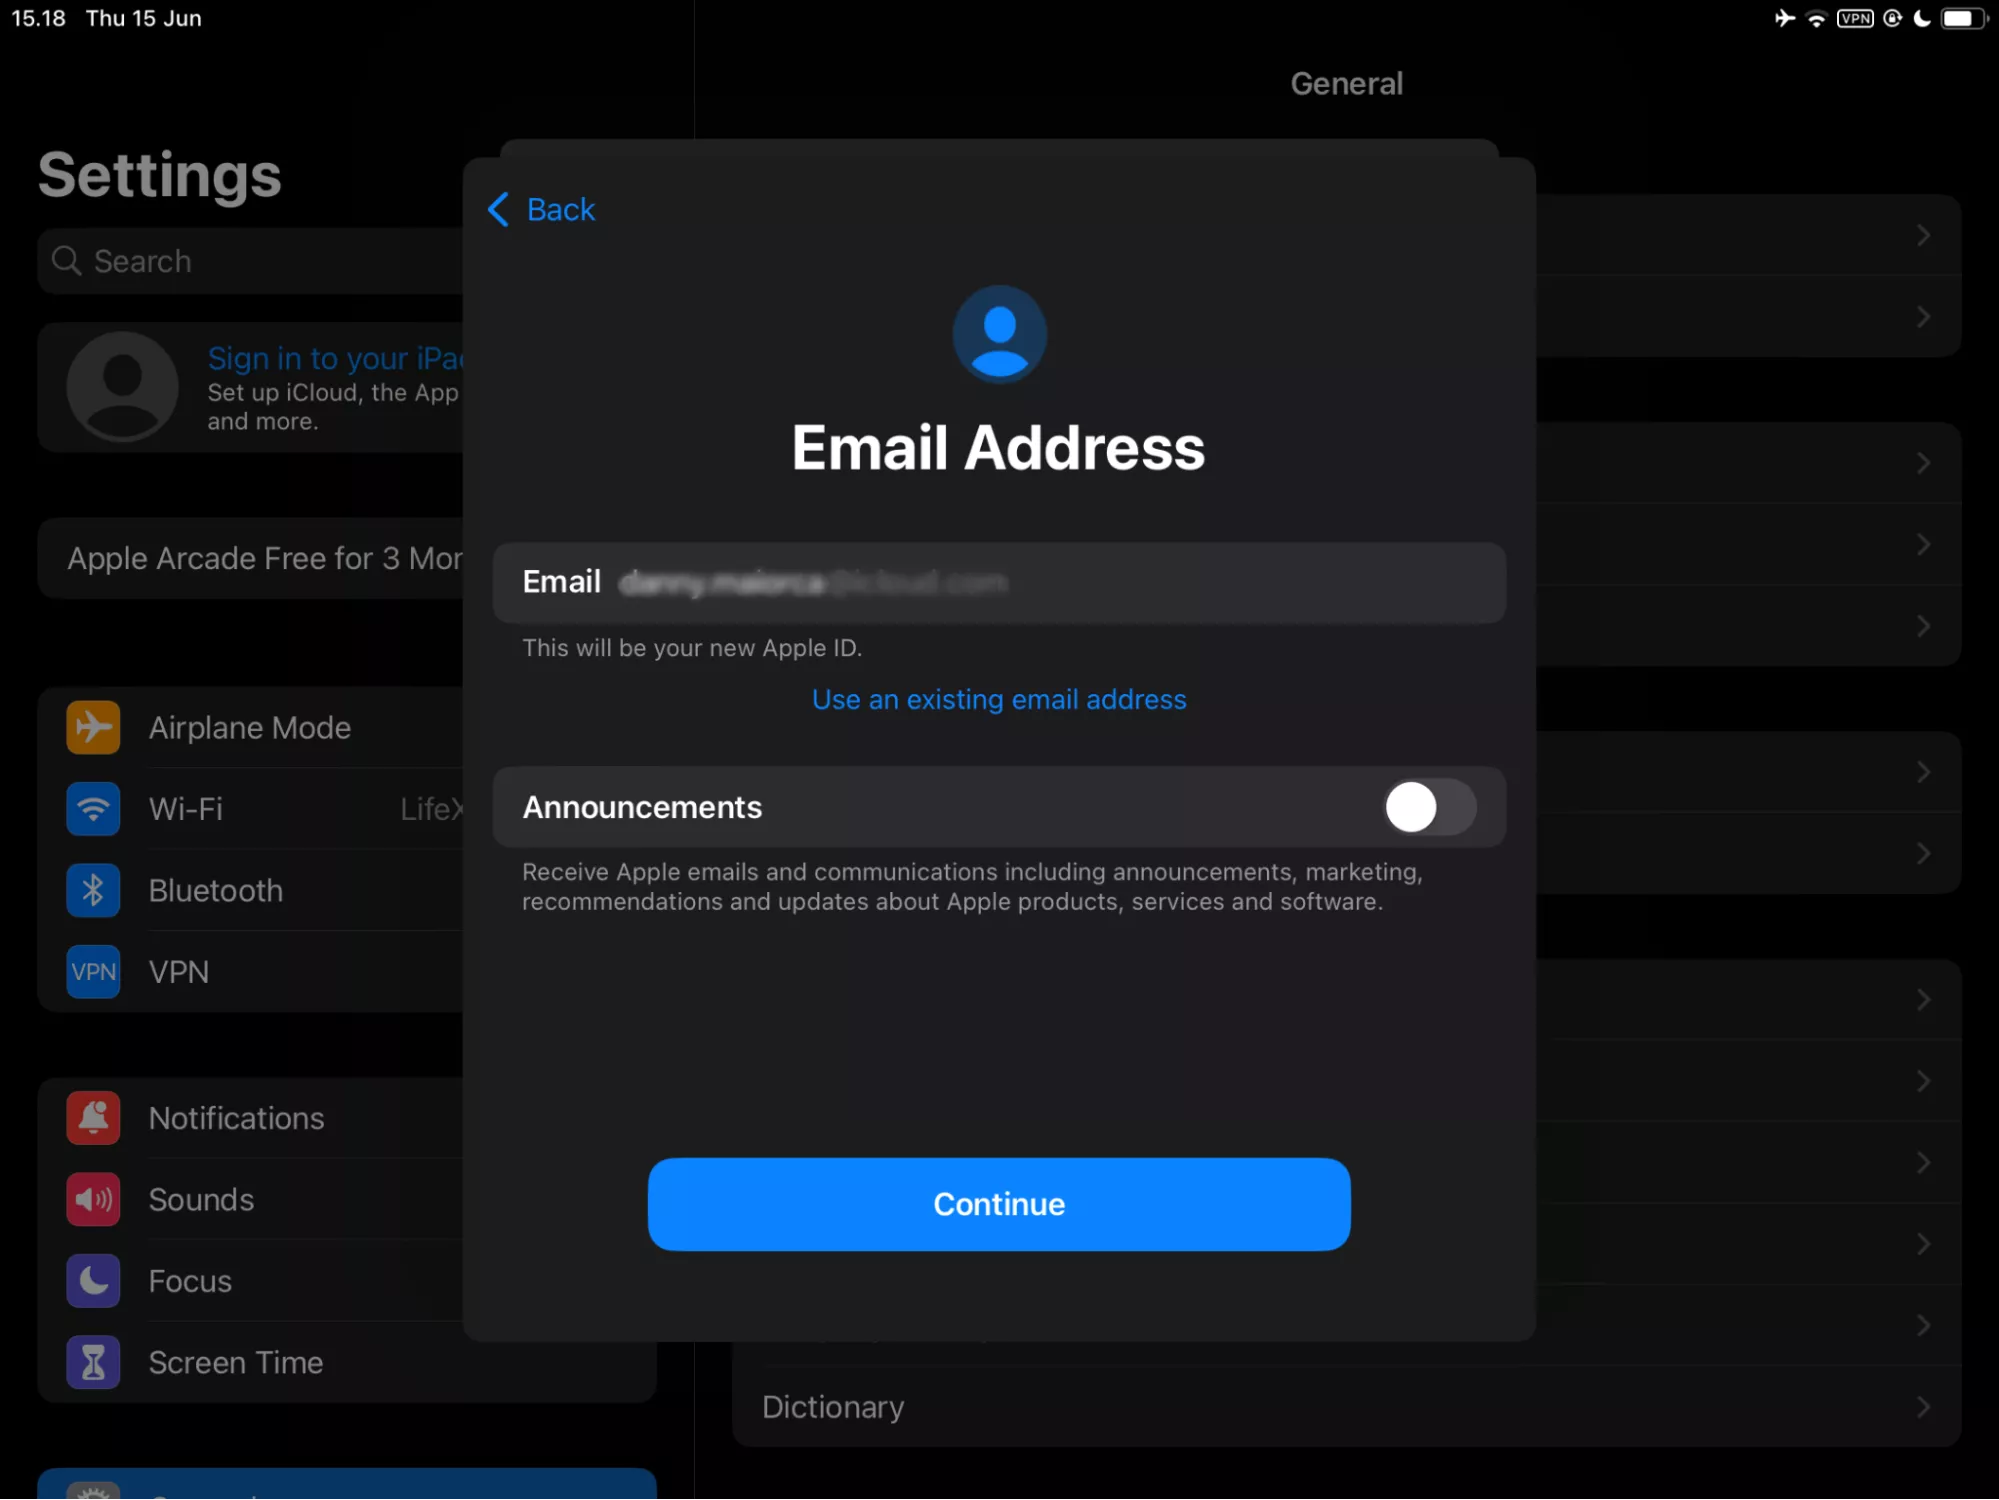Tap the VPN settings icon
Image resolution: width=1999 pixels, height=1500 pixels.
coord(93,971)
